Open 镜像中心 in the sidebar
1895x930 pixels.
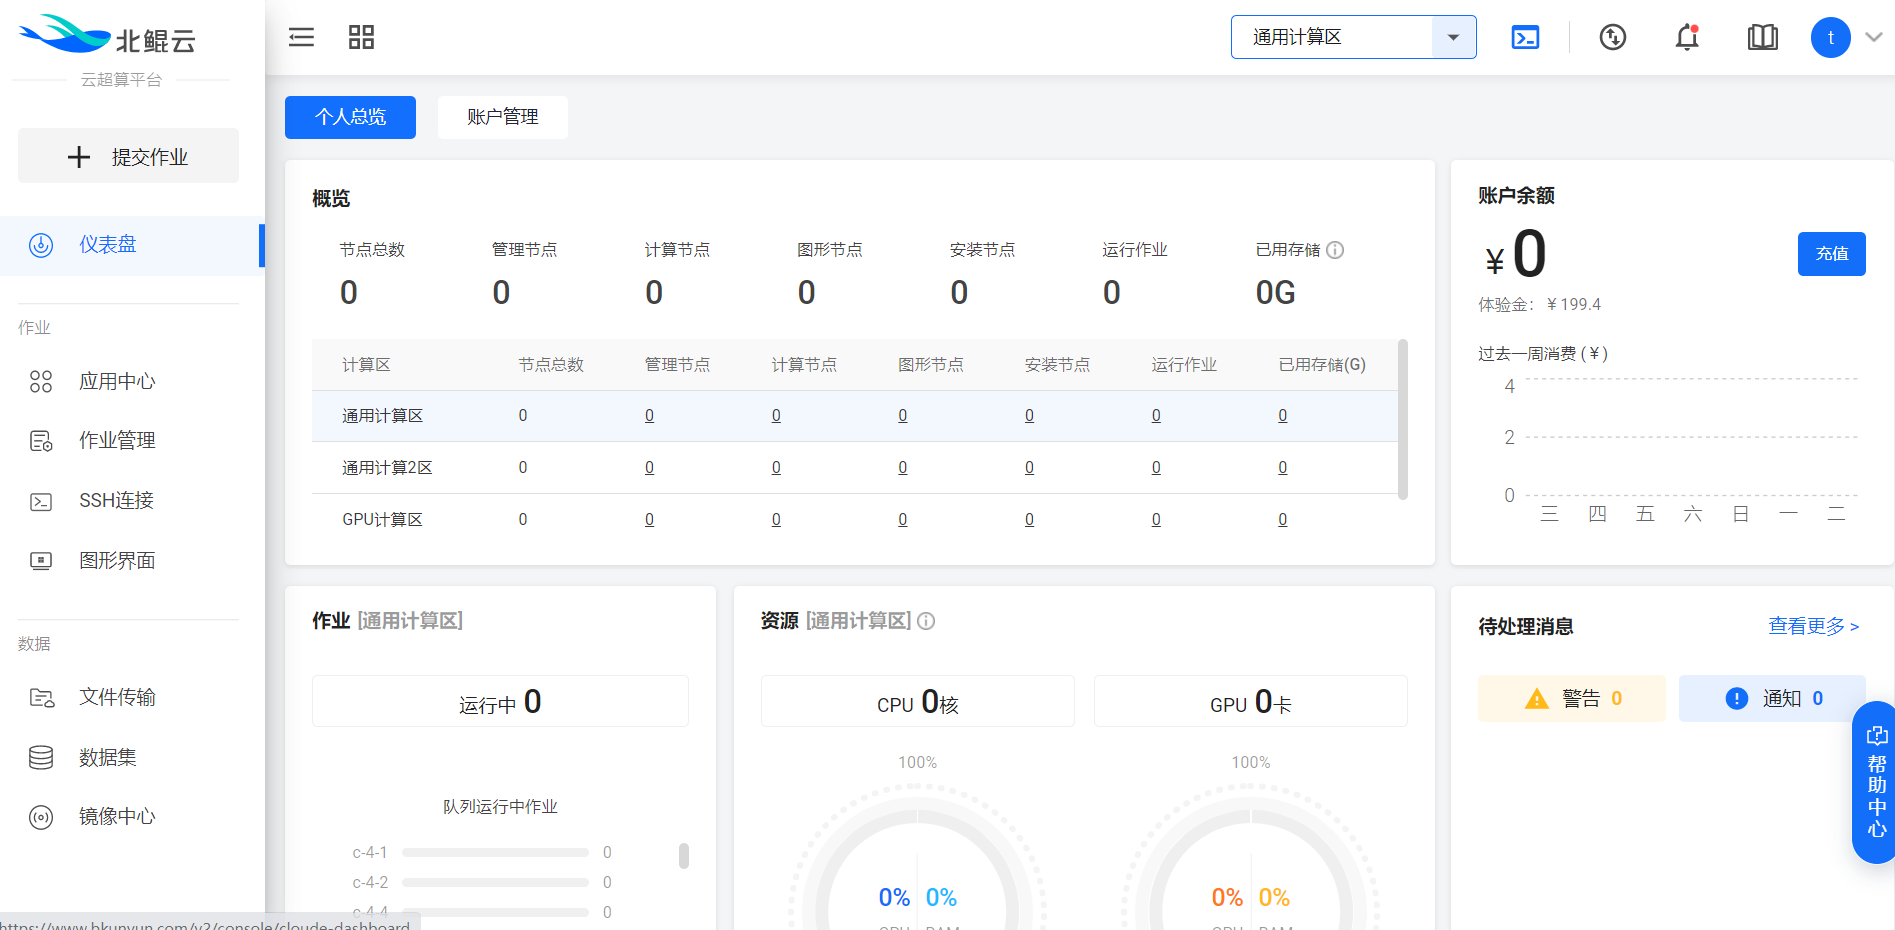coord(117,816)
